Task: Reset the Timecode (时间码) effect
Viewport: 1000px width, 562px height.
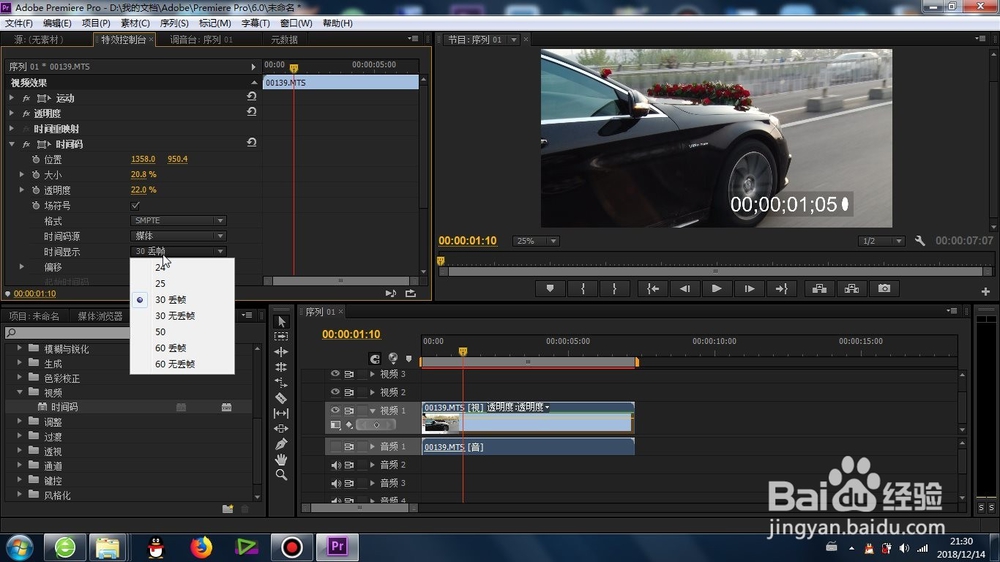Action: [251, 143]
